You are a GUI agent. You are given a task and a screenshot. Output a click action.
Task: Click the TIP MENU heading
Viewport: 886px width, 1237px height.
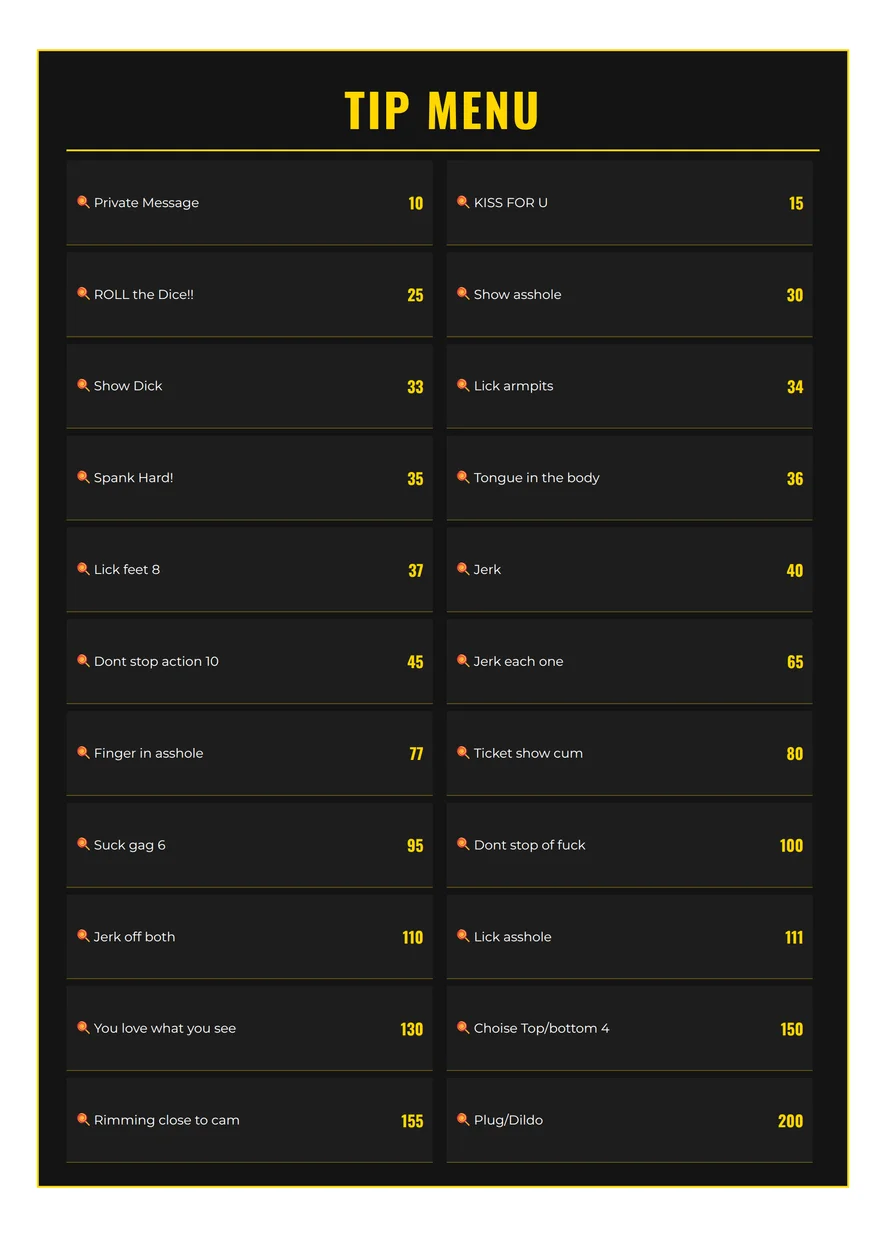(442, 110)
